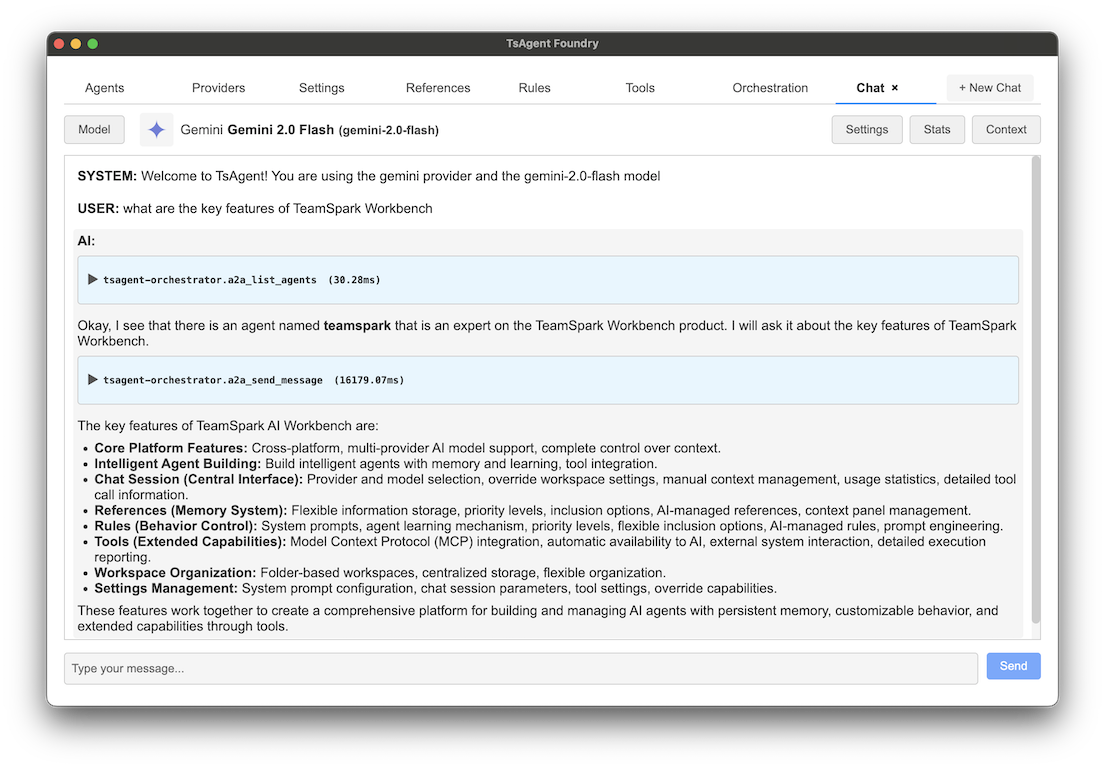1105x768 pixels.
Task: Click the chat transcript vertical scrollbar
Action: click(x=1036, y=390)
